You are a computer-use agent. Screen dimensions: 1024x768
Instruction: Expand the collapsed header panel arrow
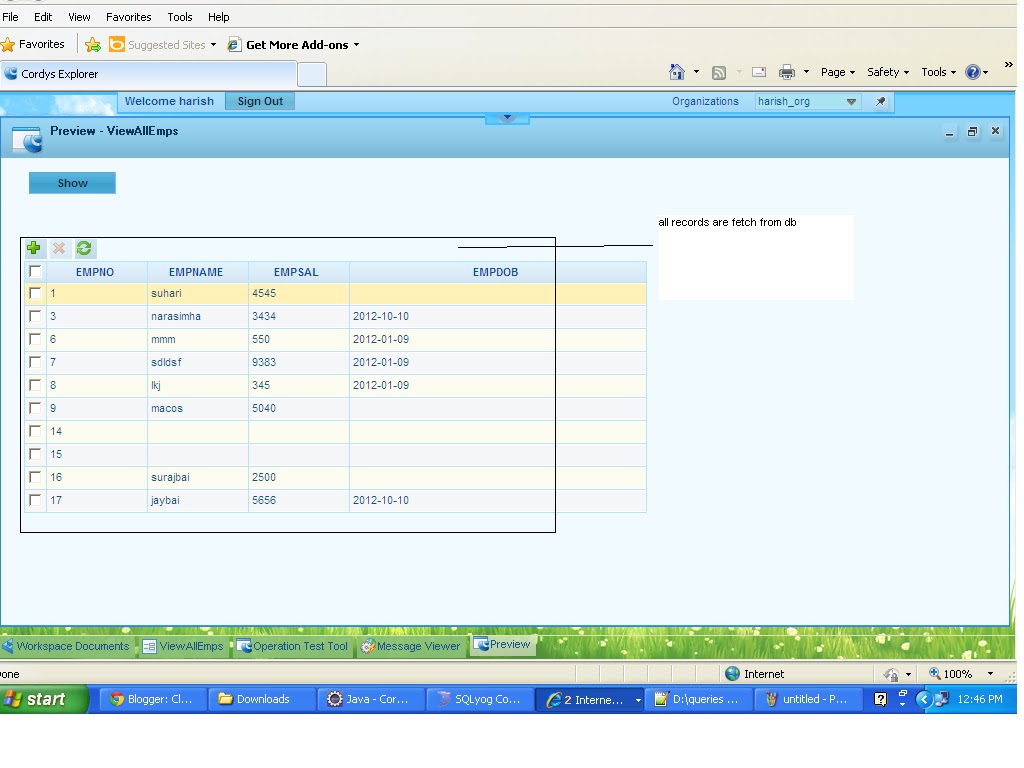coord(507,118)
